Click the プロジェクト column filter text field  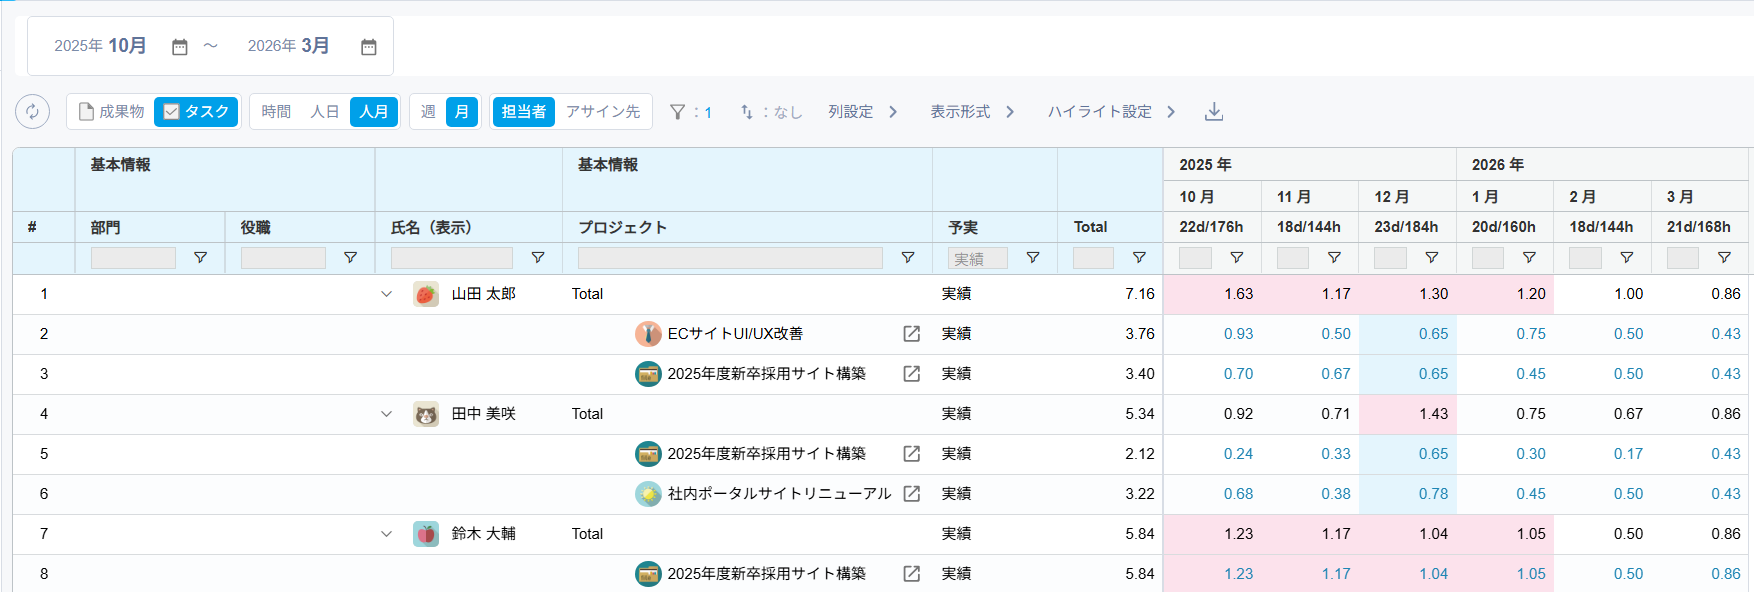[730, 258]
